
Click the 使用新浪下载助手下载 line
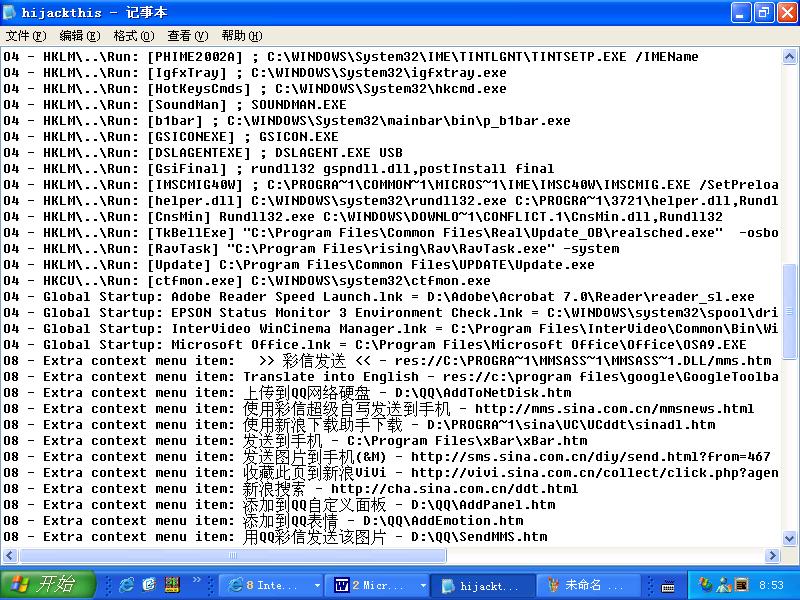[359, 424]
